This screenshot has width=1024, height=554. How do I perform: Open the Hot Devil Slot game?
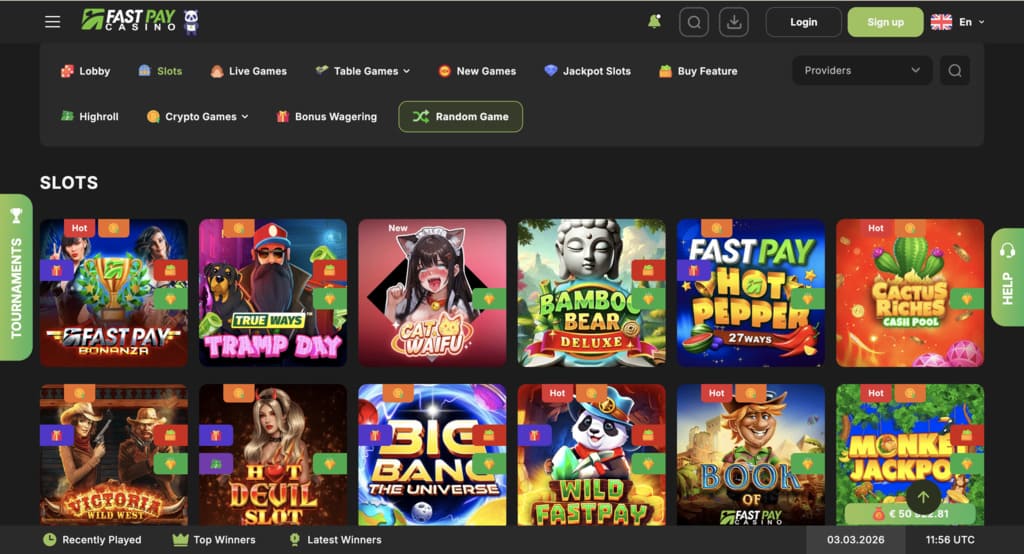(x=273, y=455)
